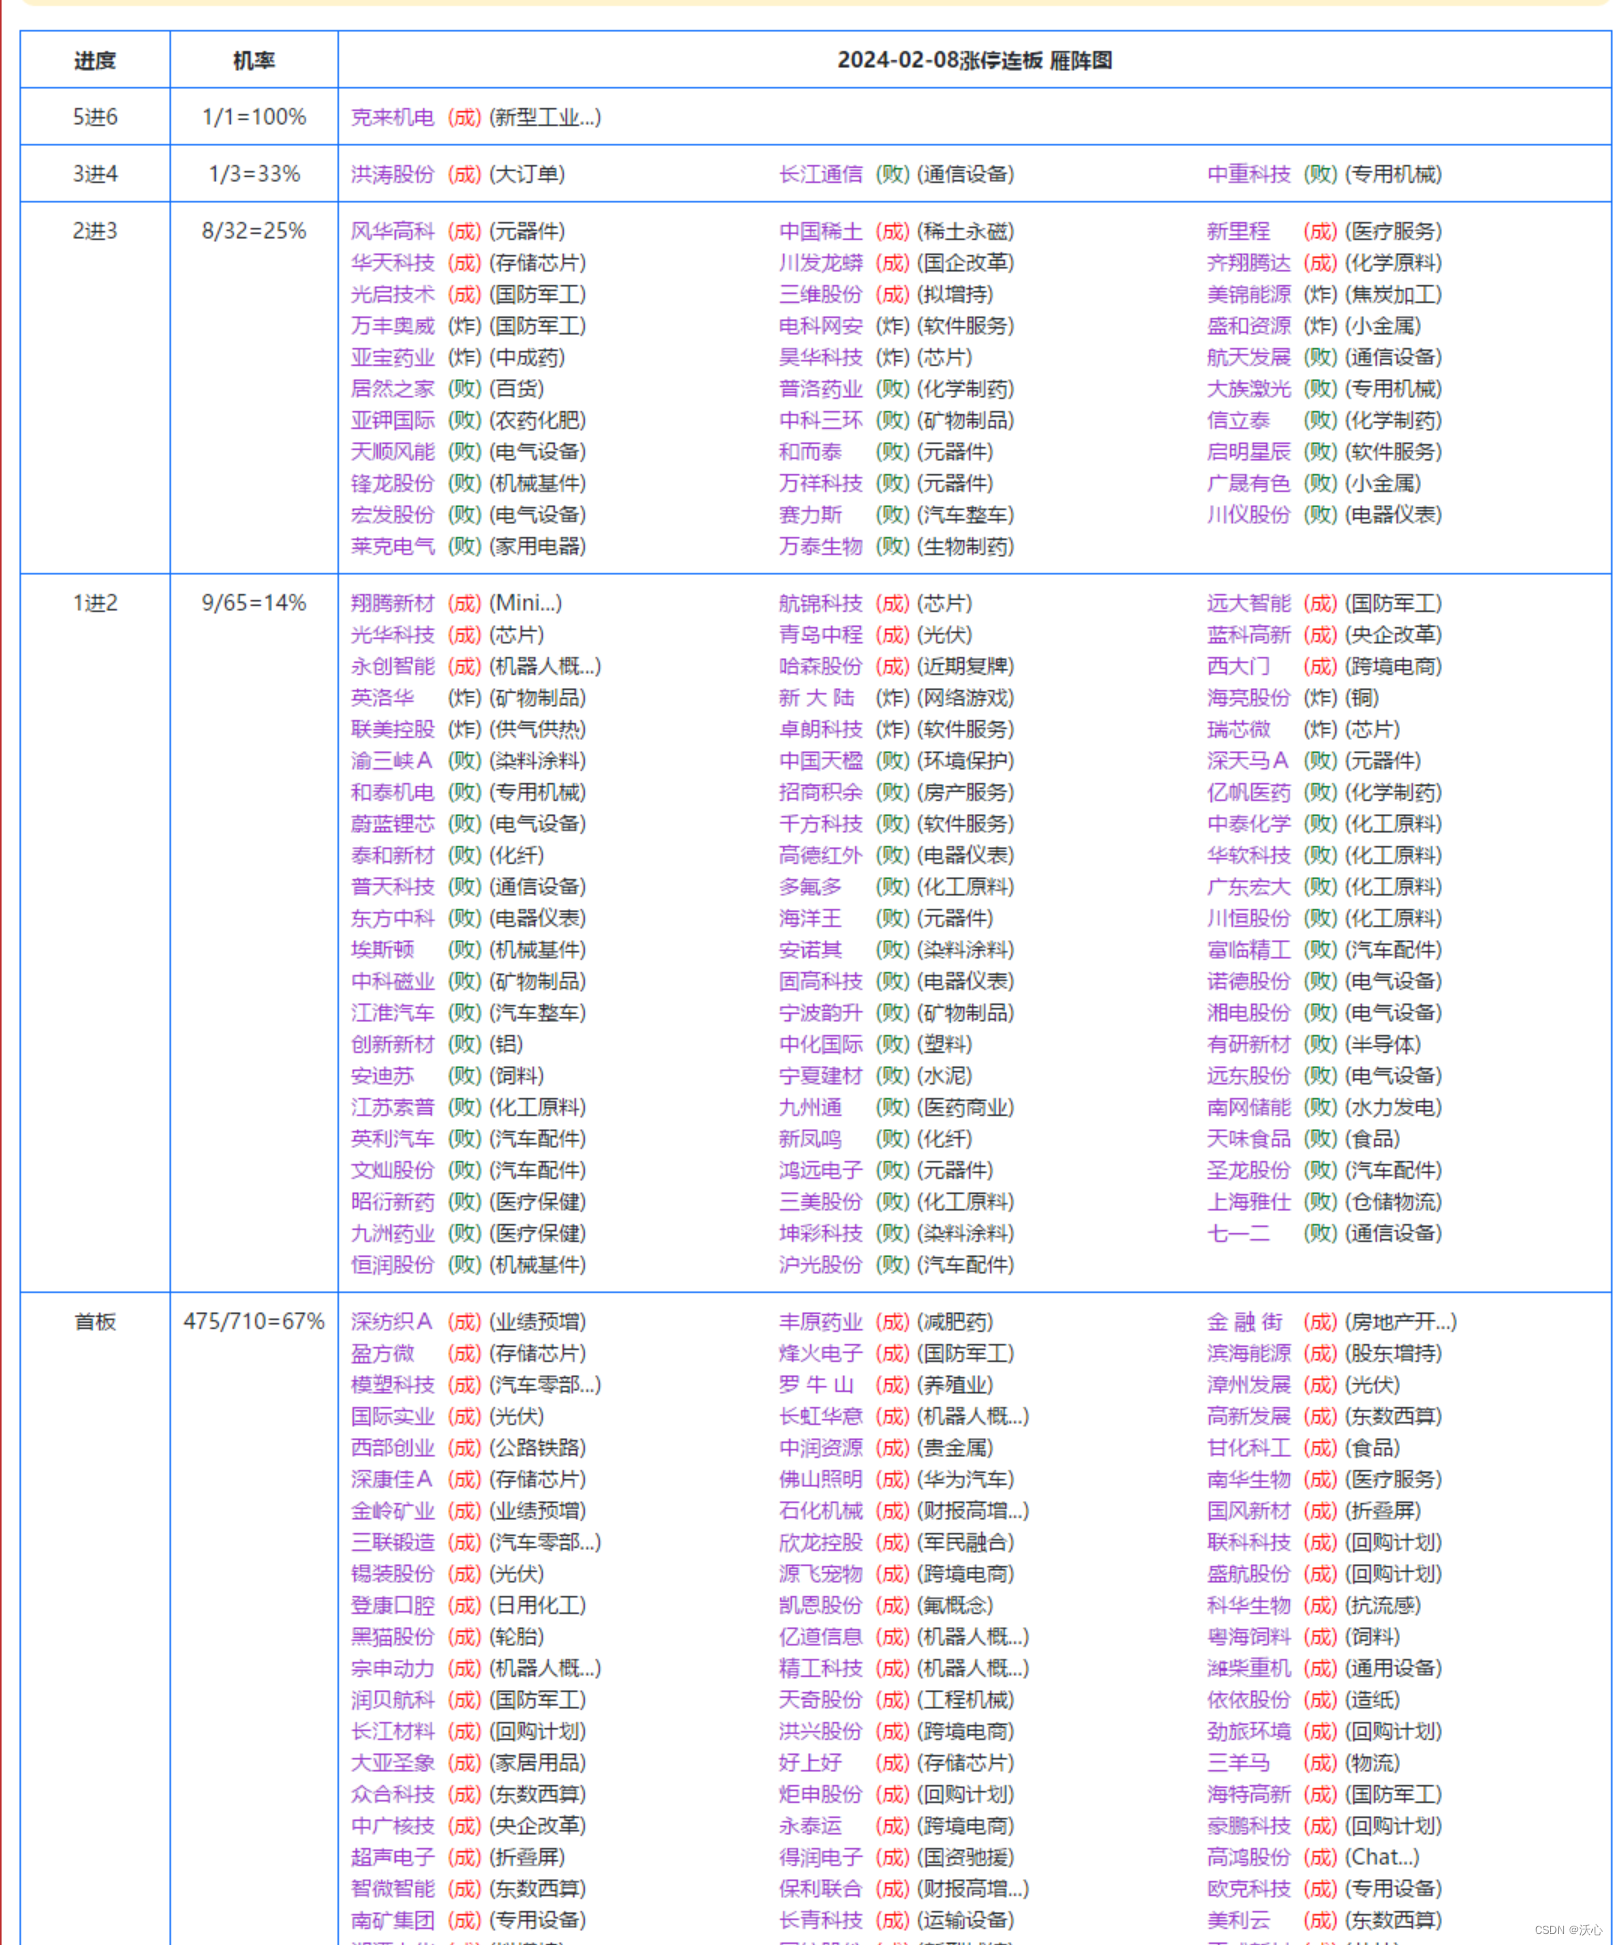The image size is (1618, 1945).
Task: Select the 进度 column header
Action: (95, 60)
